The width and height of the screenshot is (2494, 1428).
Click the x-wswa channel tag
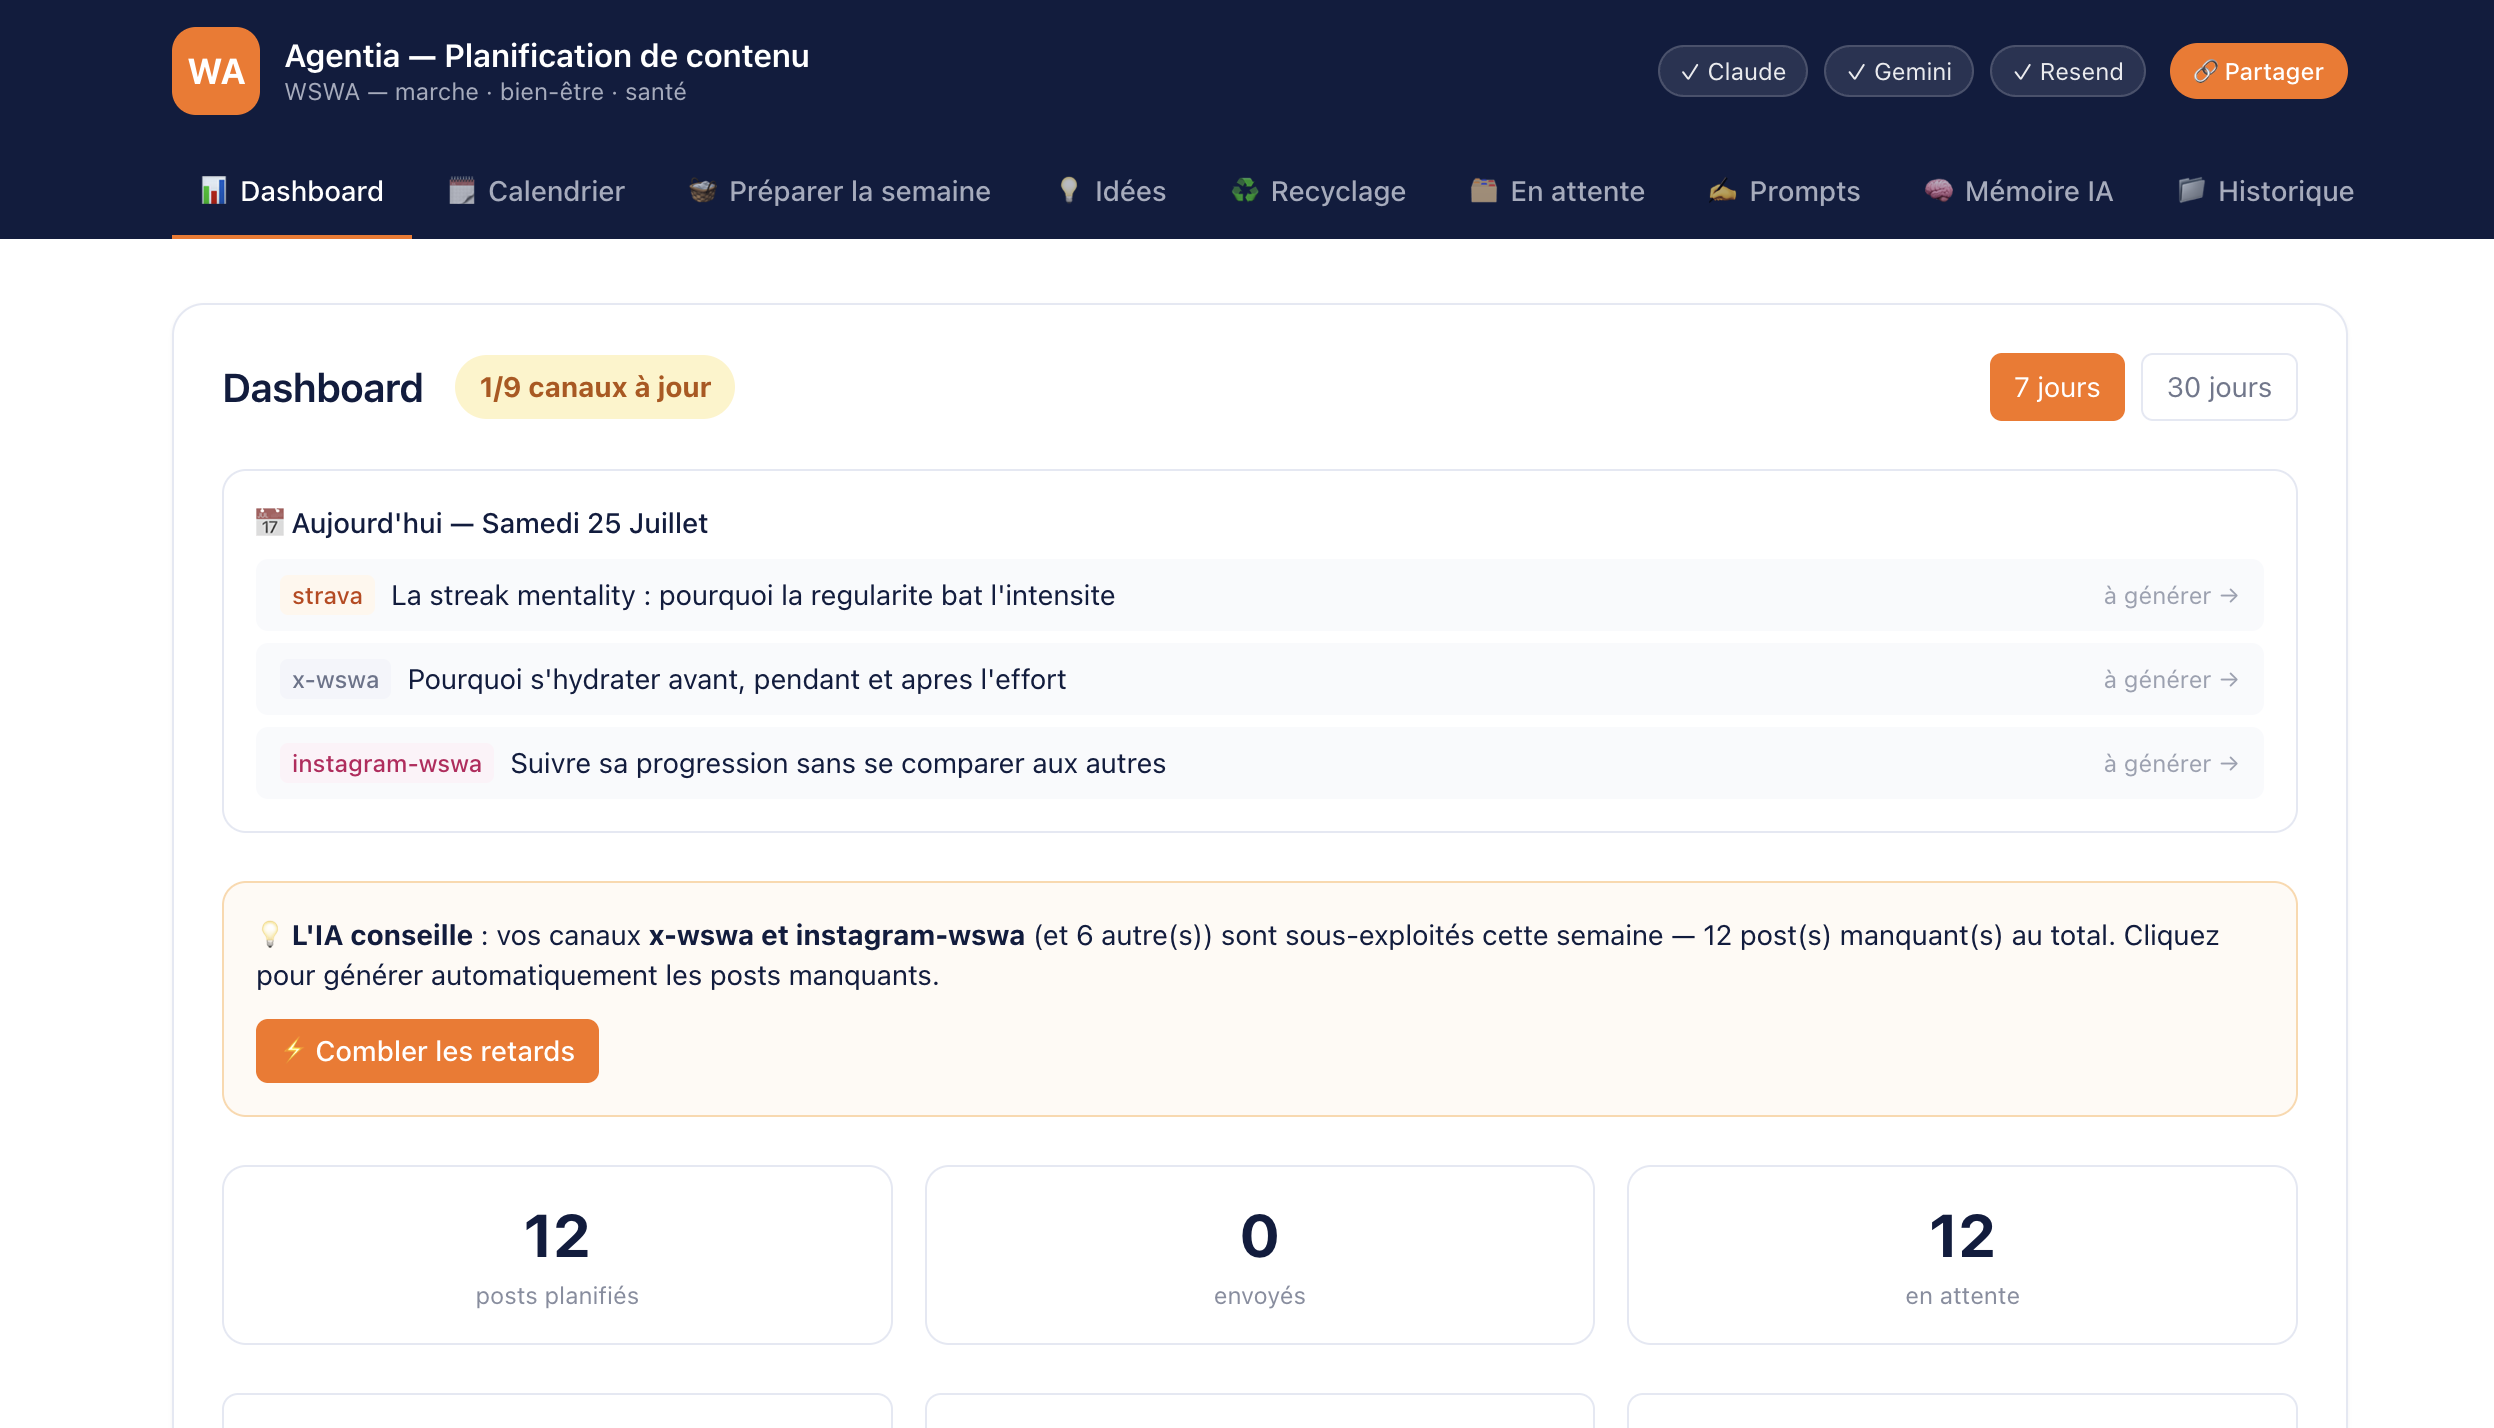point(335,680)
